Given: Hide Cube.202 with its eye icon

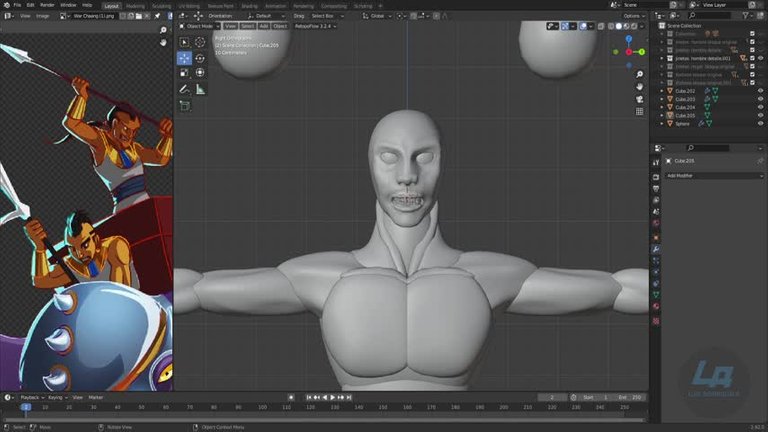Looking at the screenshot, I should tap(760, 91).
